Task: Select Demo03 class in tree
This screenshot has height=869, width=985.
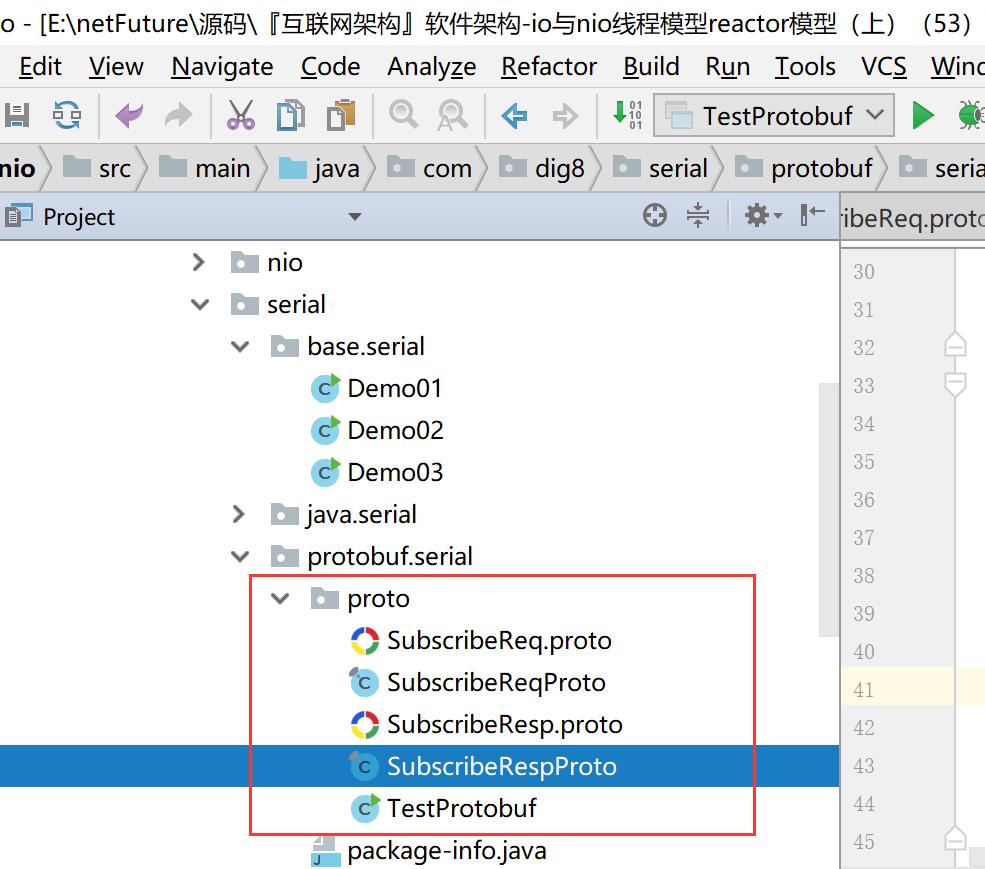Action: pos(378,473)
